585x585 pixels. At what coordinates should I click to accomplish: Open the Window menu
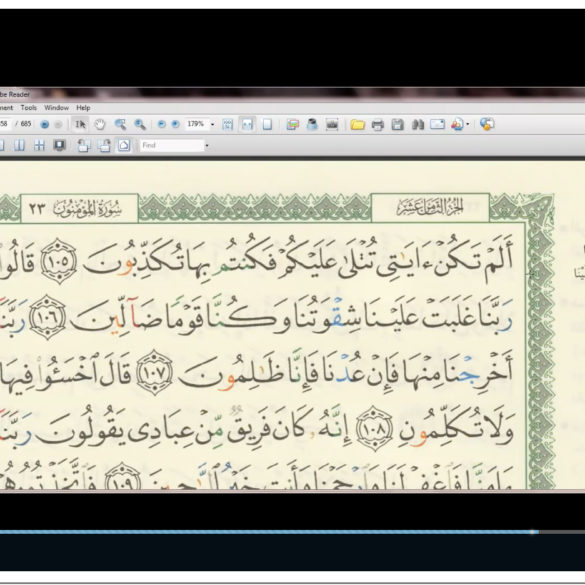(x=56, y=108)
